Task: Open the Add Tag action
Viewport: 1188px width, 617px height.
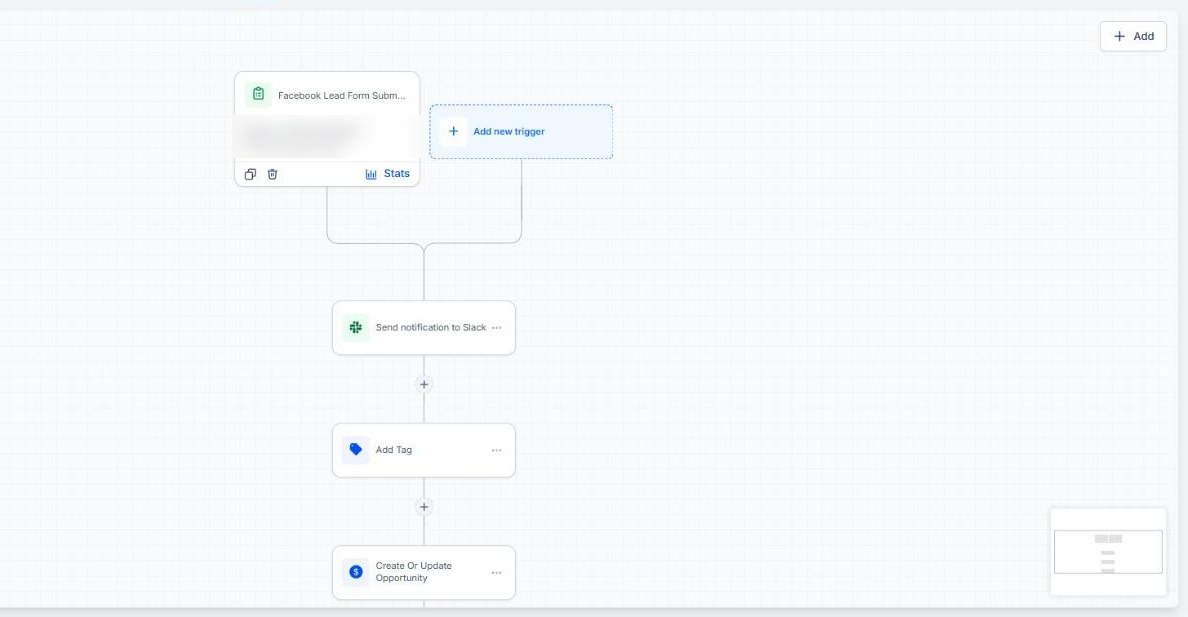Action: [x=424, y=450]
